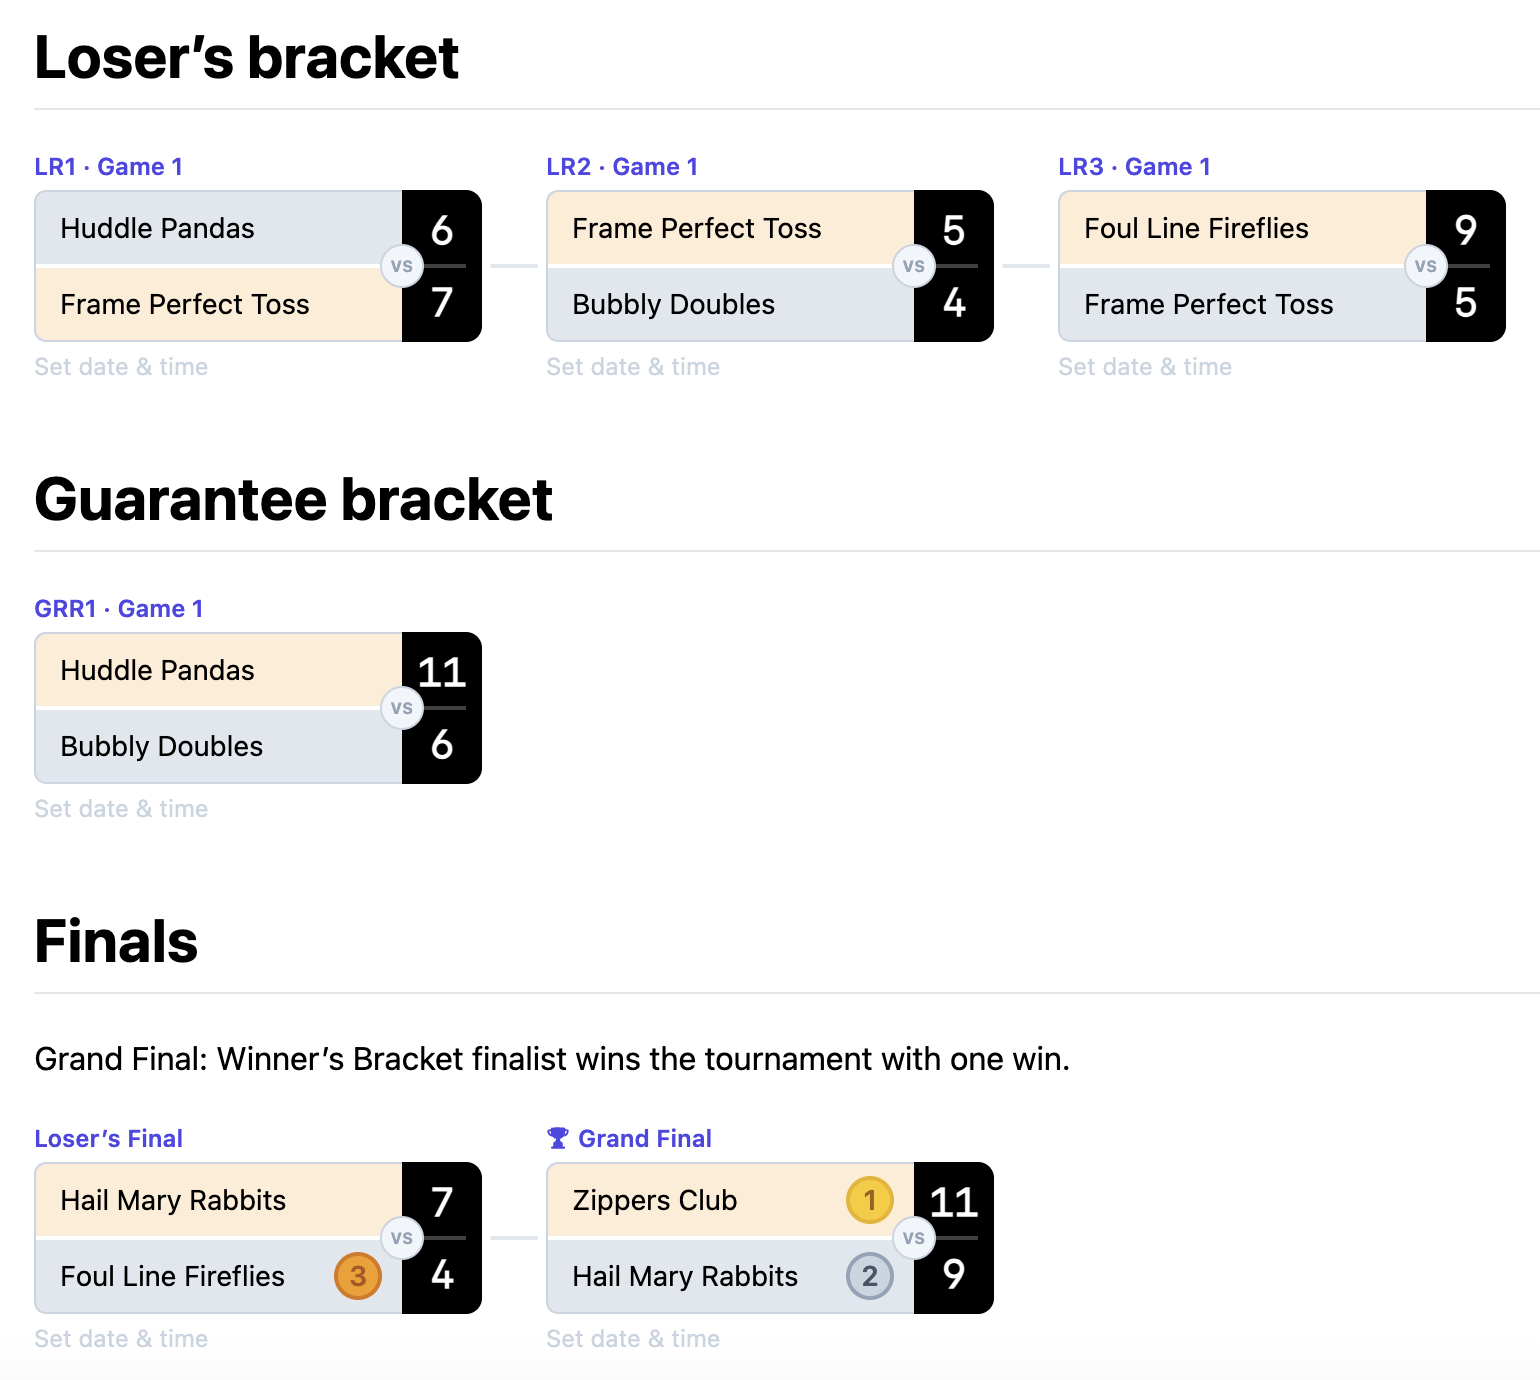This screenshot has height=1380, width=1540.
Task: Open the Loser's Final match link
Action: tap(109, 1139)
